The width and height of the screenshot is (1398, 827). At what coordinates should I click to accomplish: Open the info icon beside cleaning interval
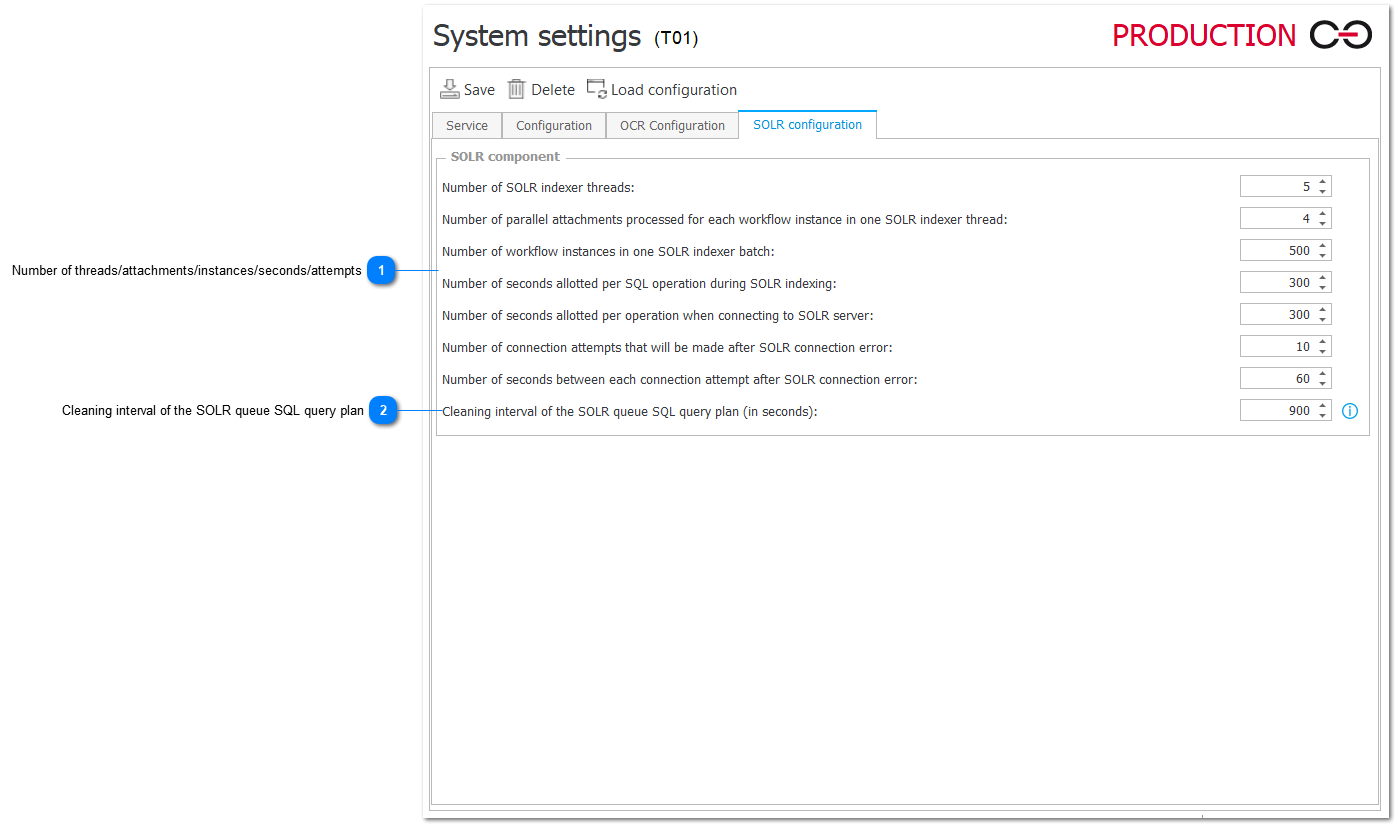(1350, 411)
